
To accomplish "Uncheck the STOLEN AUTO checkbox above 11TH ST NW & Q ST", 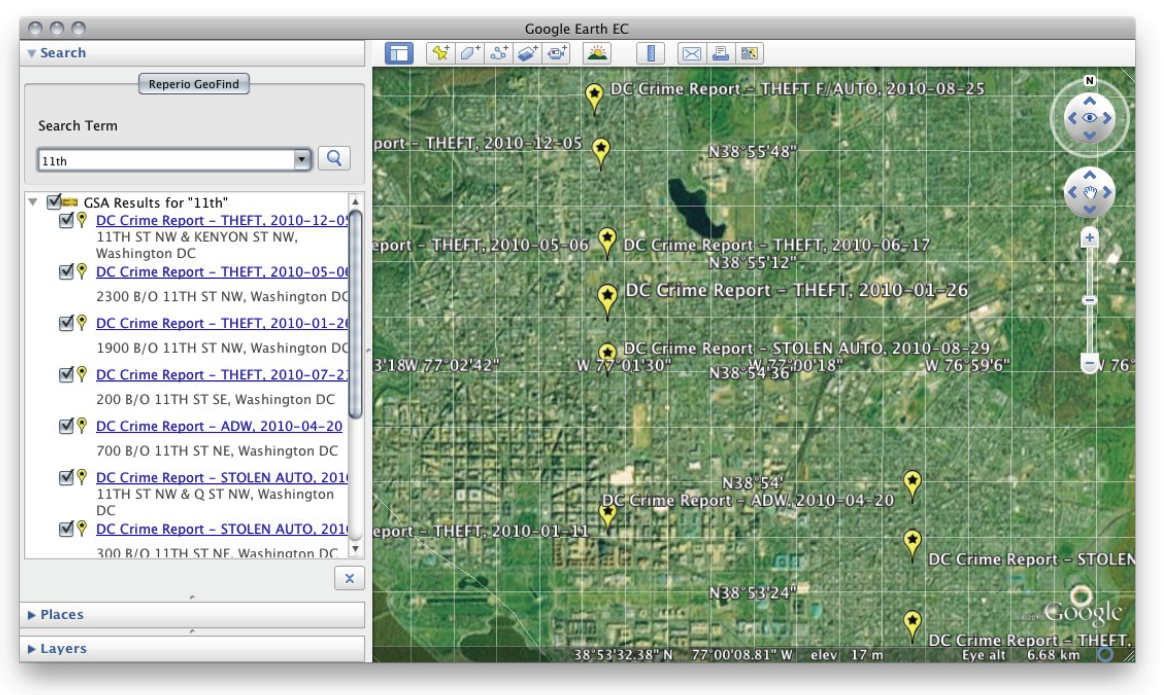I will [66, 477].
